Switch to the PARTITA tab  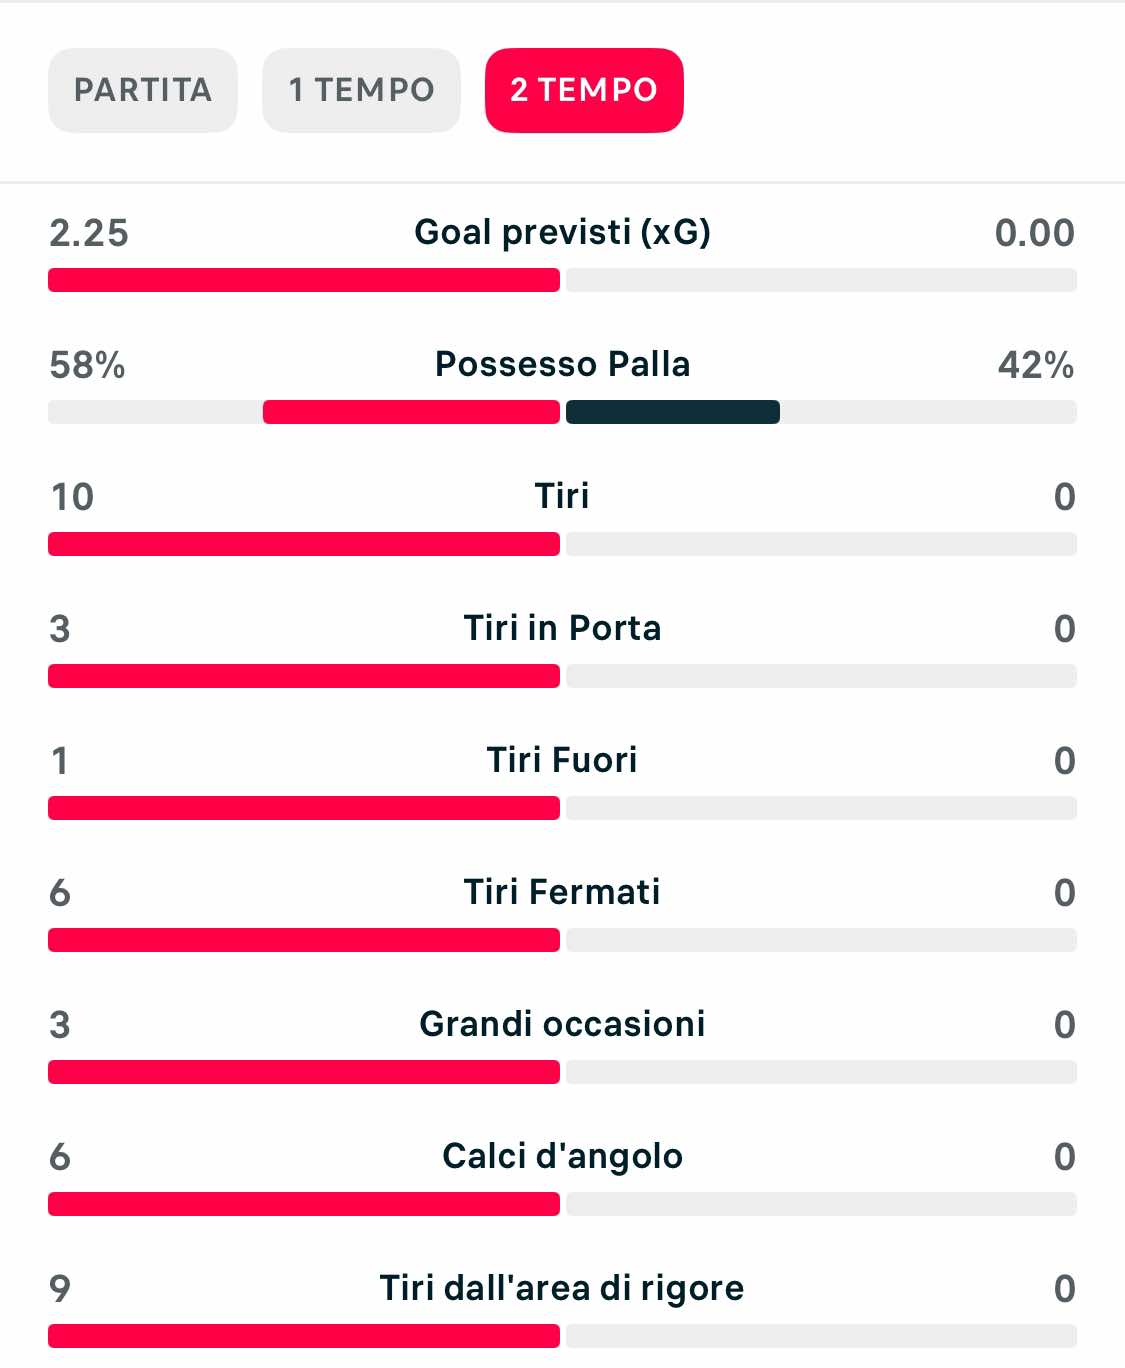[x=143, y=90]
